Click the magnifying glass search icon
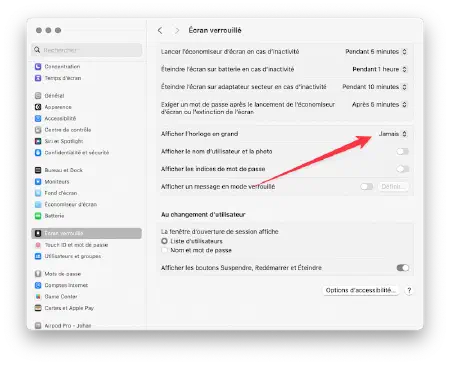450x365 pixels. coord(37,50)
